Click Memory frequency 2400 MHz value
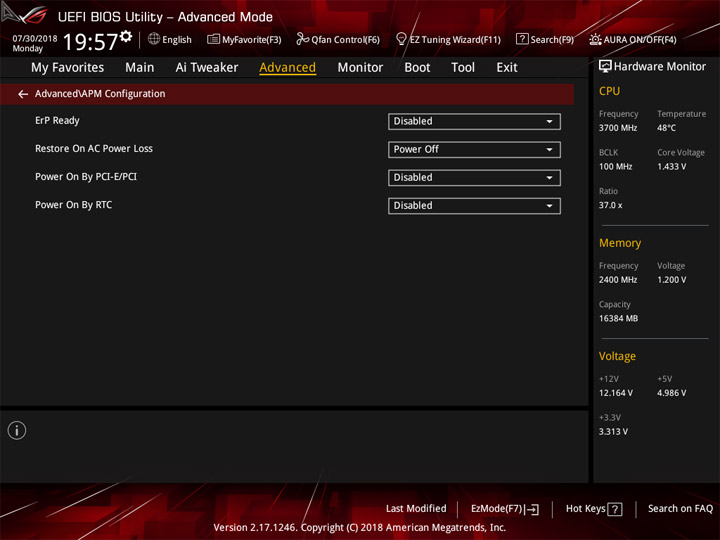Screen dimensions: 720x540 click(x=618, y=280)
